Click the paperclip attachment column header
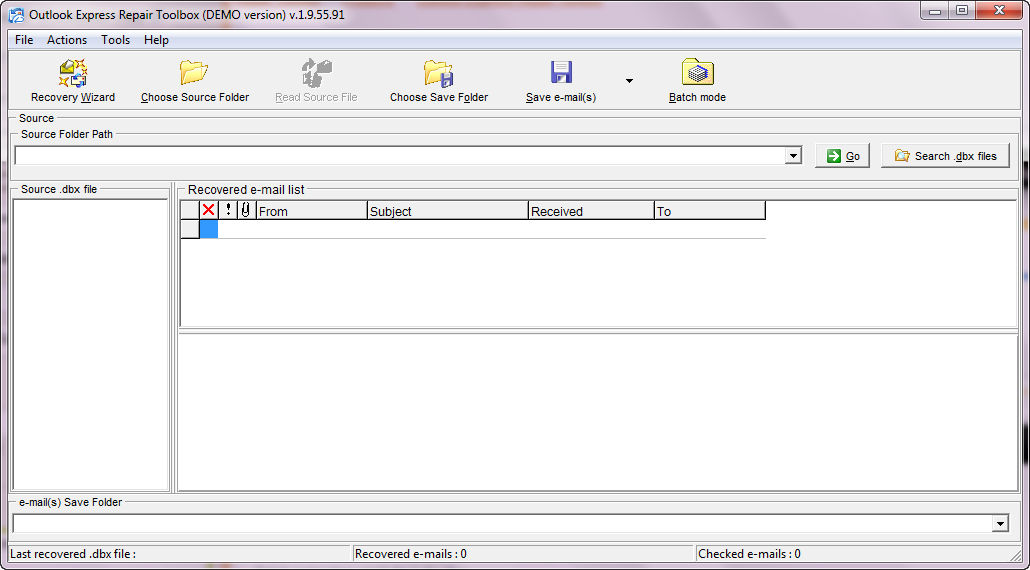The height and width of the screenshot is (570, 1030). (x=246, y=210)
